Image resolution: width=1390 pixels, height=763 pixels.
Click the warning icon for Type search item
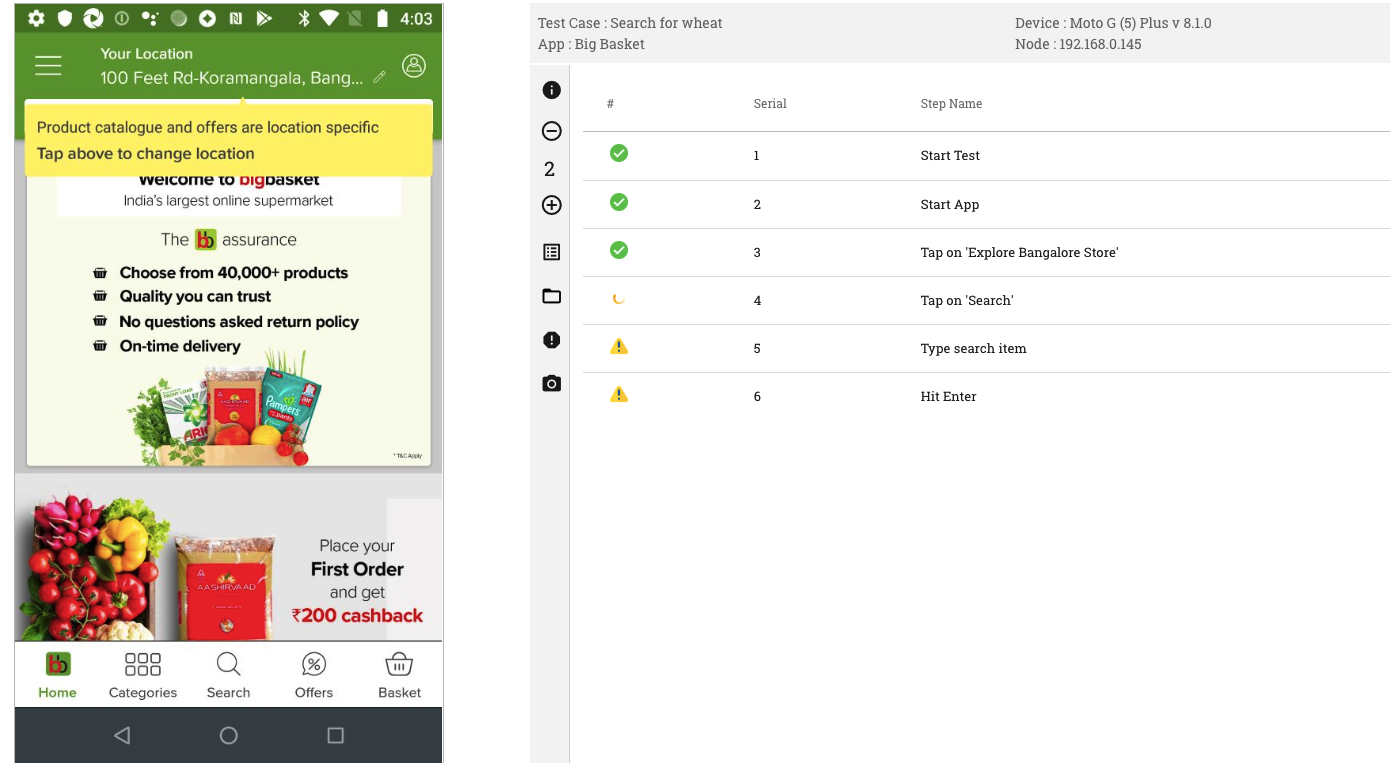[x=619, y=346]
